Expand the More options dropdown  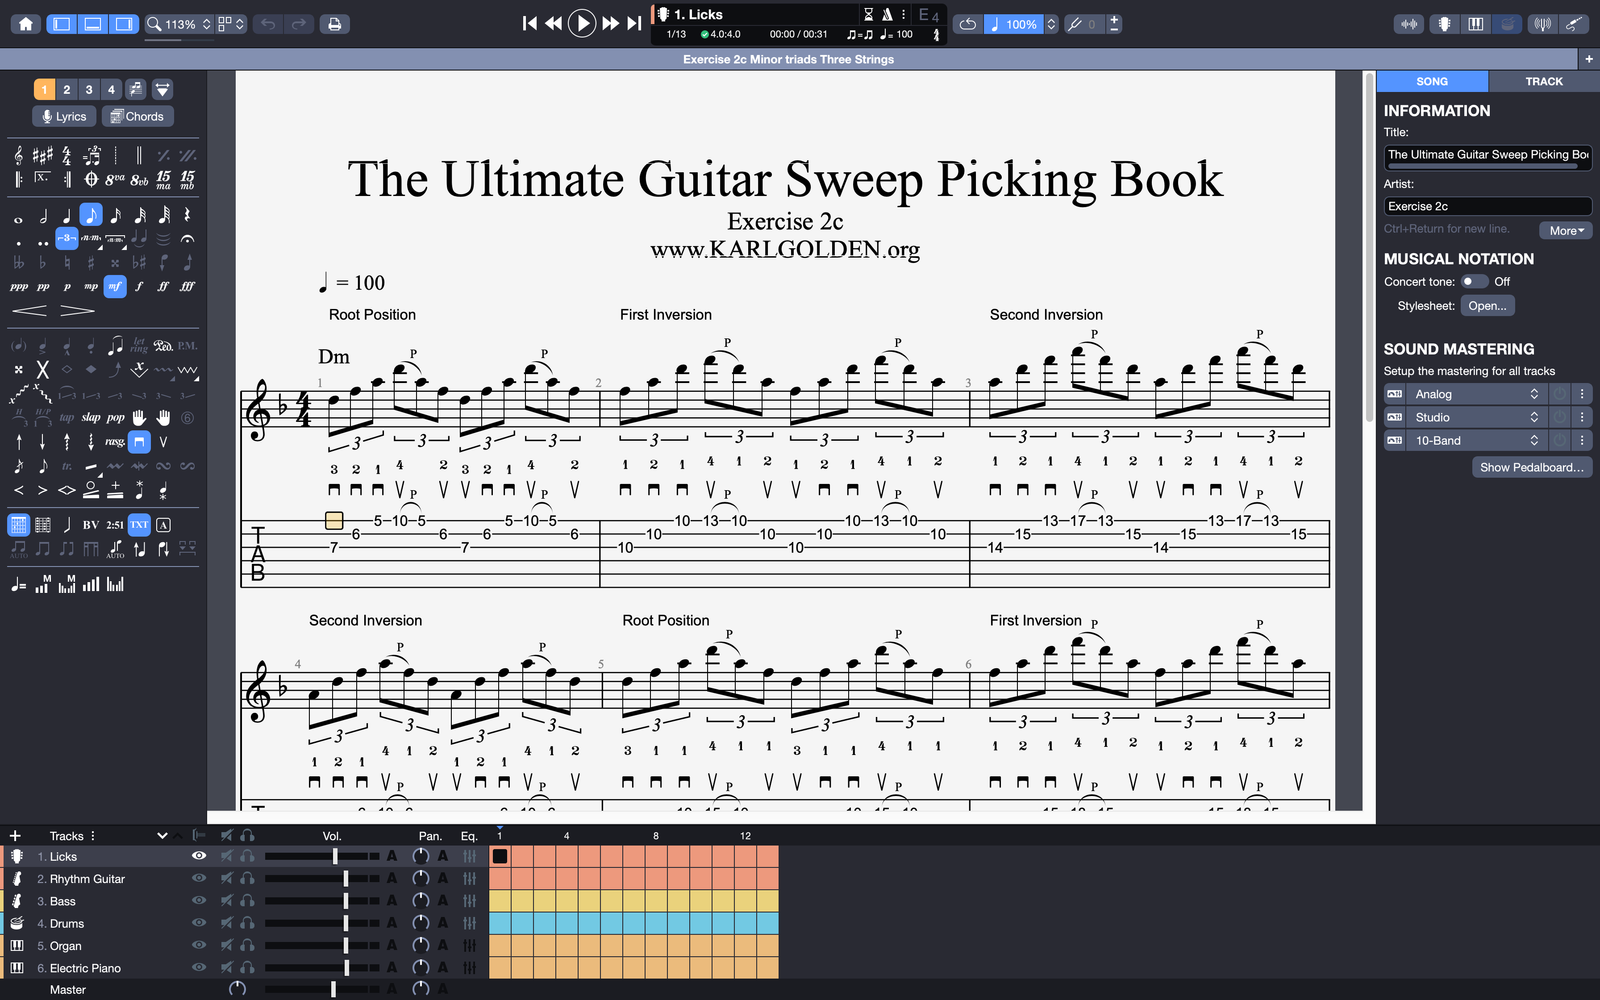(x=1565, y=231)
